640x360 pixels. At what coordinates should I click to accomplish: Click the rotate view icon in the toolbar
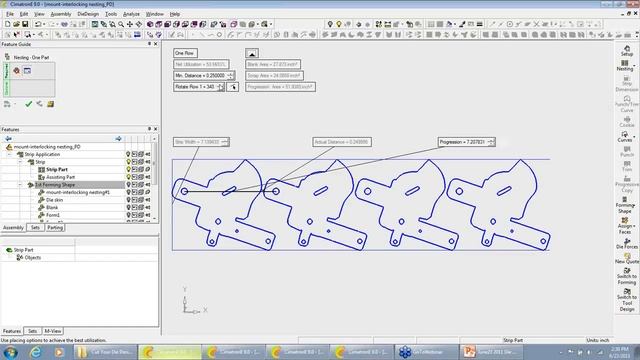tap(139, 24)
